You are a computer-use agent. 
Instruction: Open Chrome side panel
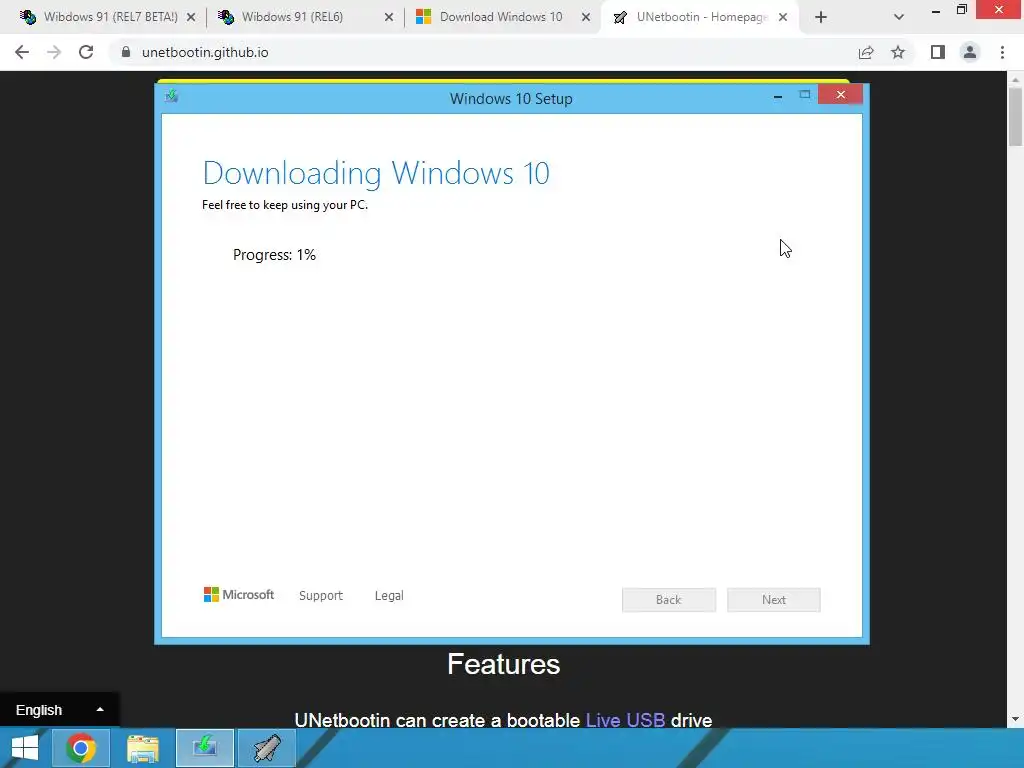938,52
